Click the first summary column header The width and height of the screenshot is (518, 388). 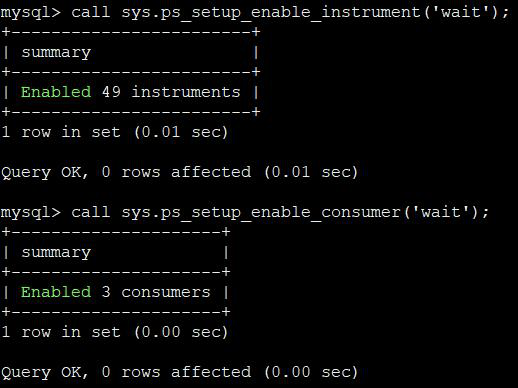(56, 53)
